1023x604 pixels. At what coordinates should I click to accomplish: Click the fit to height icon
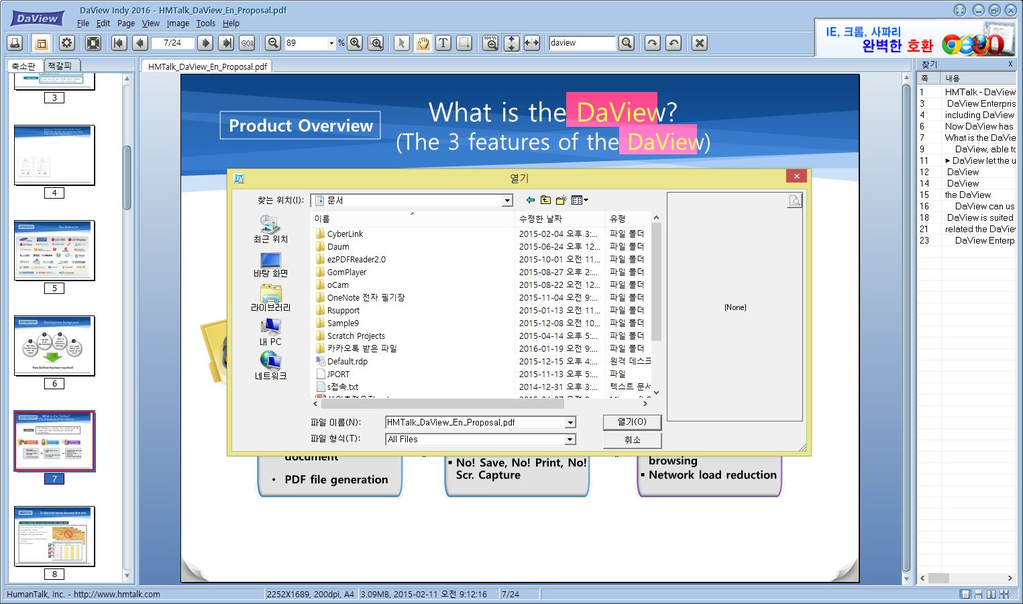coord(512,43)
